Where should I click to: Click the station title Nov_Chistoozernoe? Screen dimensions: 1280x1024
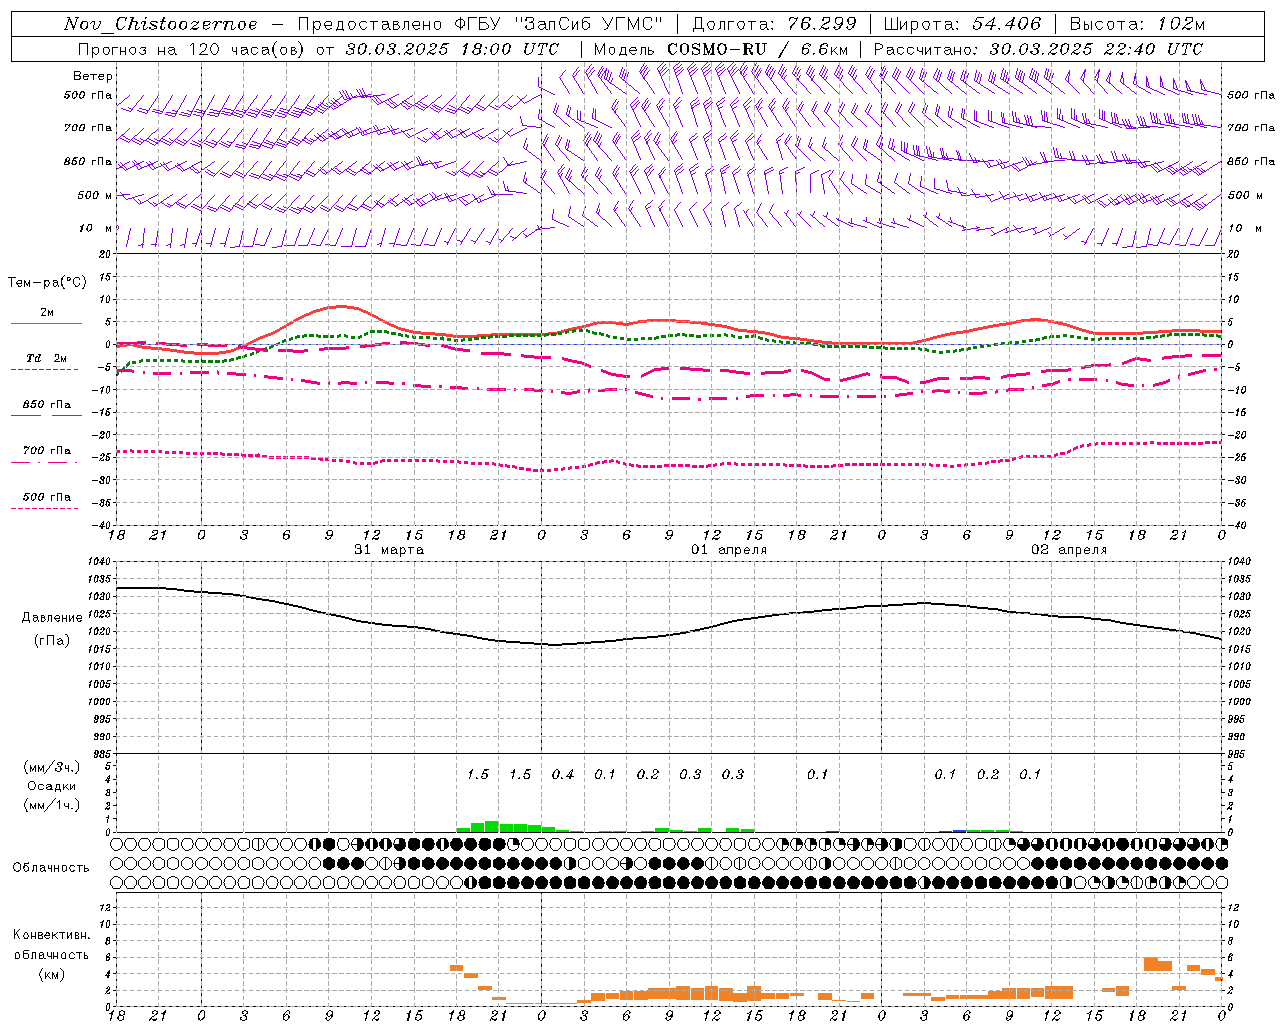click(x=161, y=24)
